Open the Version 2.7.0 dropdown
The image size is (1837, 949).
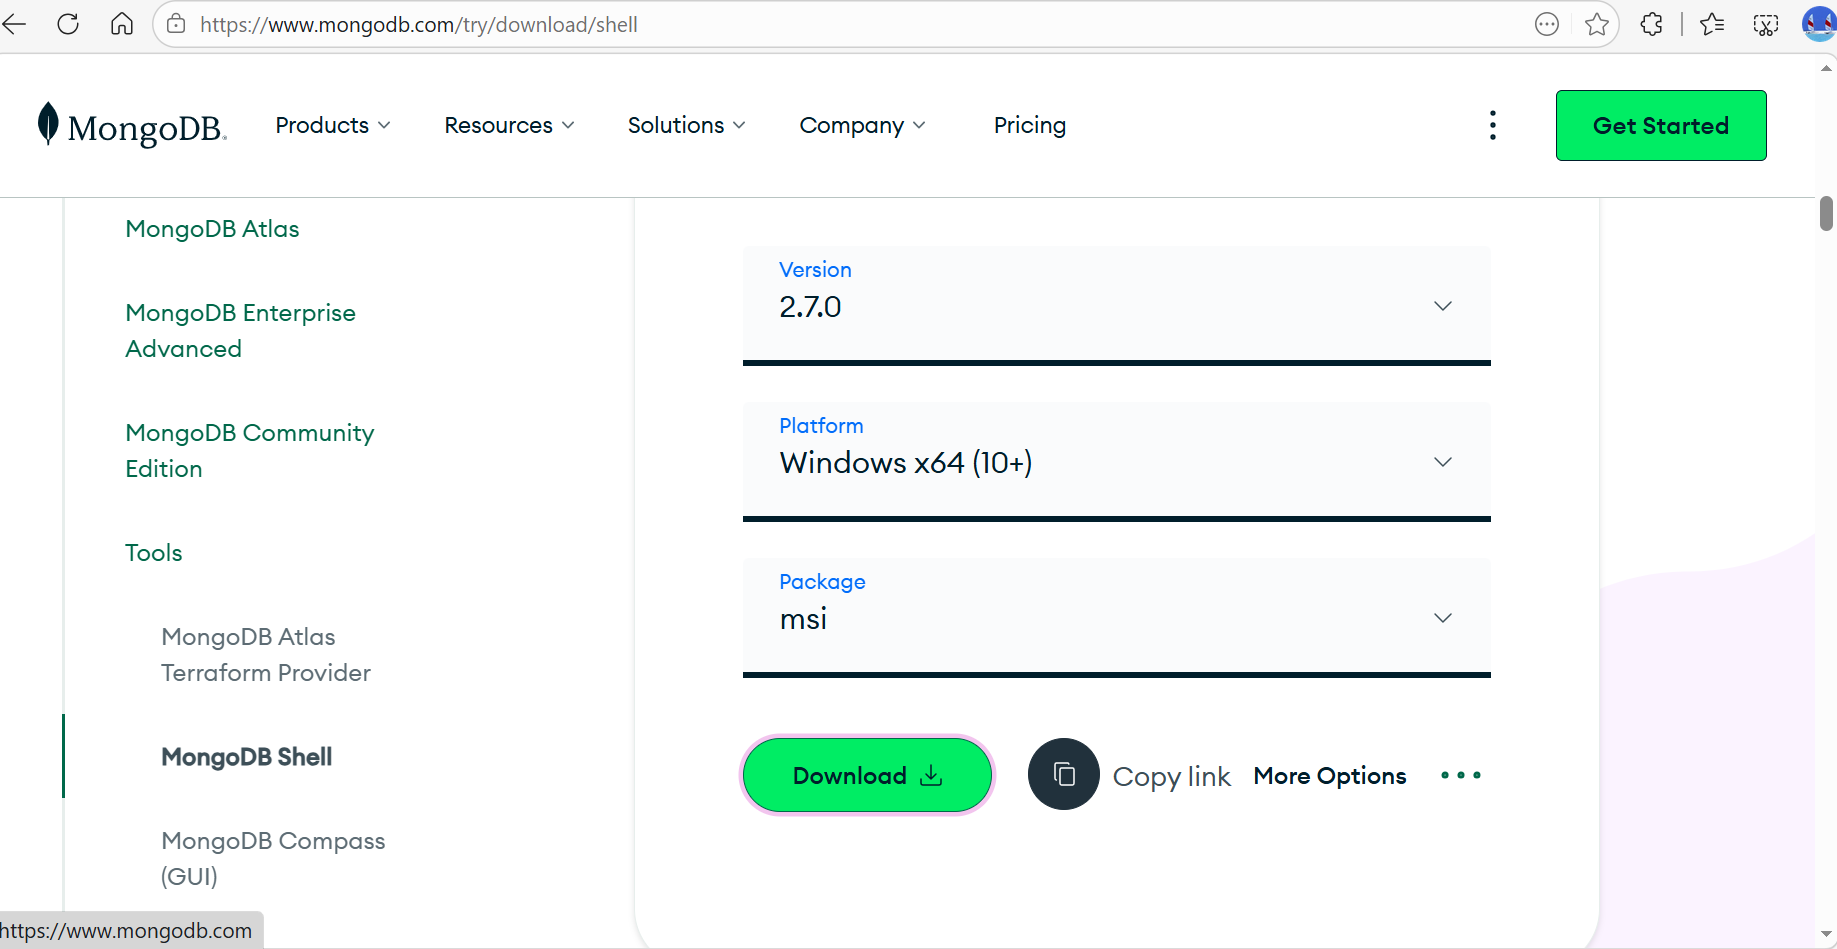click(x=1117, y=305)
